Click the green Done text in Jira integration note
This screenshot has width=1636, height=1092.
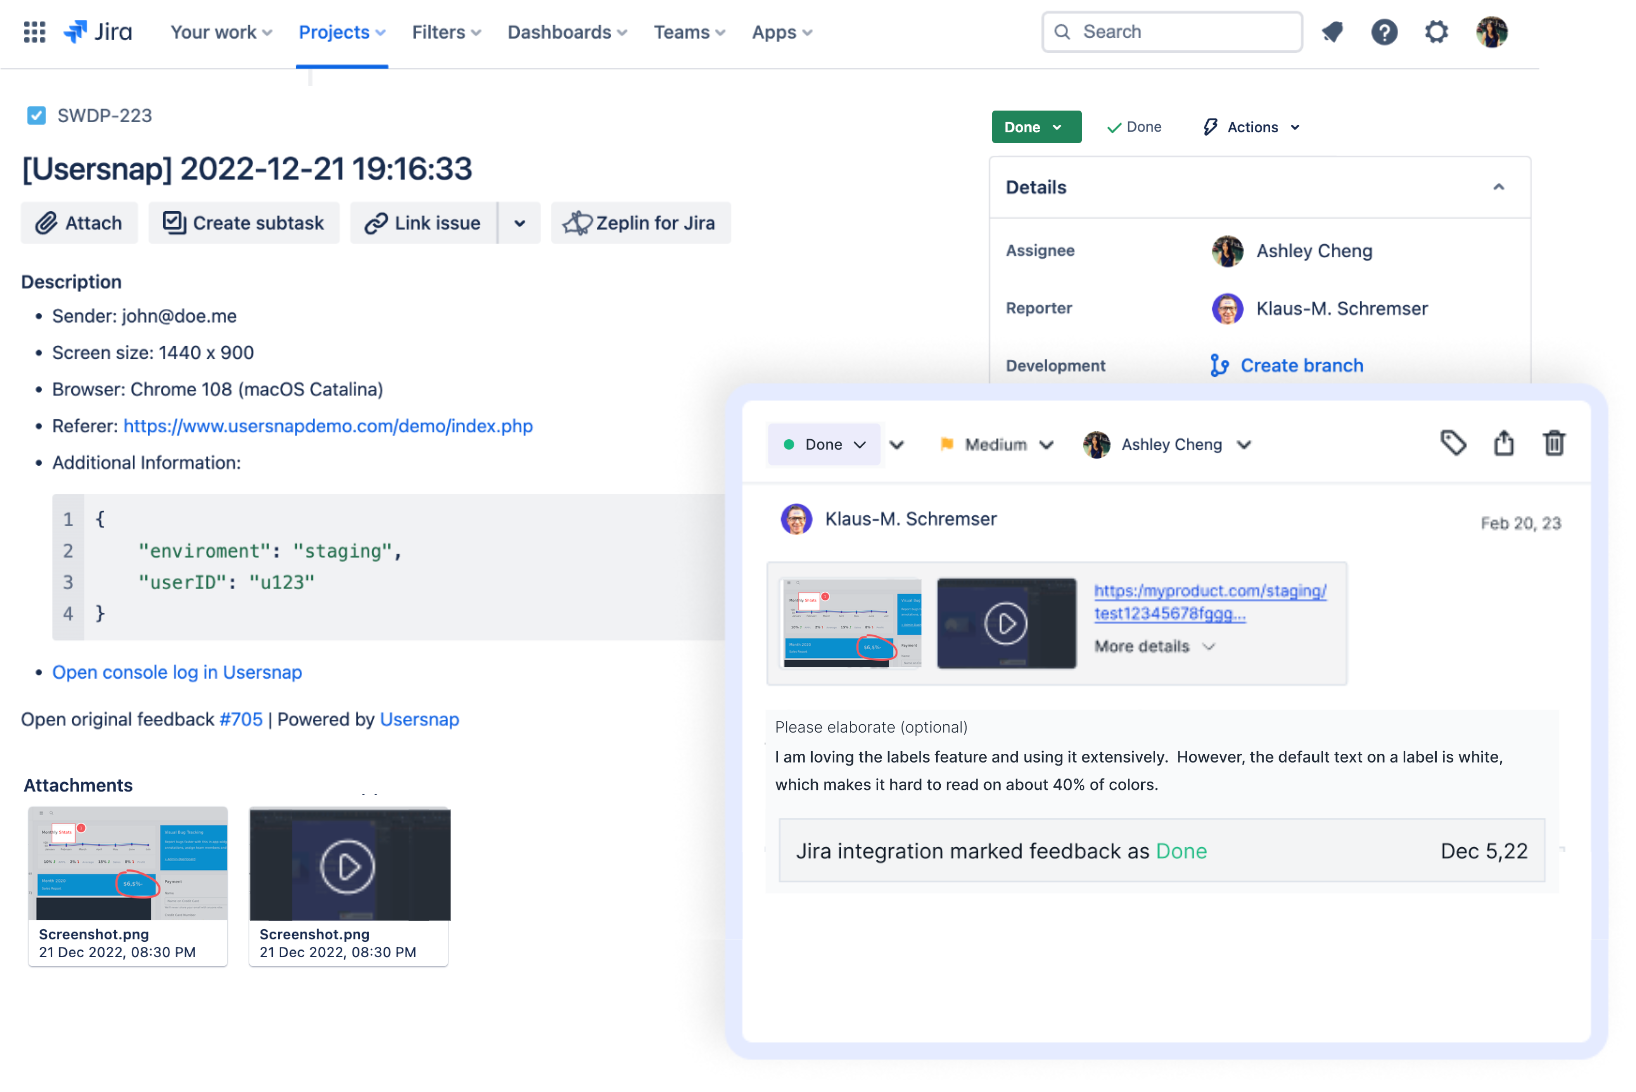(1181, 851)
